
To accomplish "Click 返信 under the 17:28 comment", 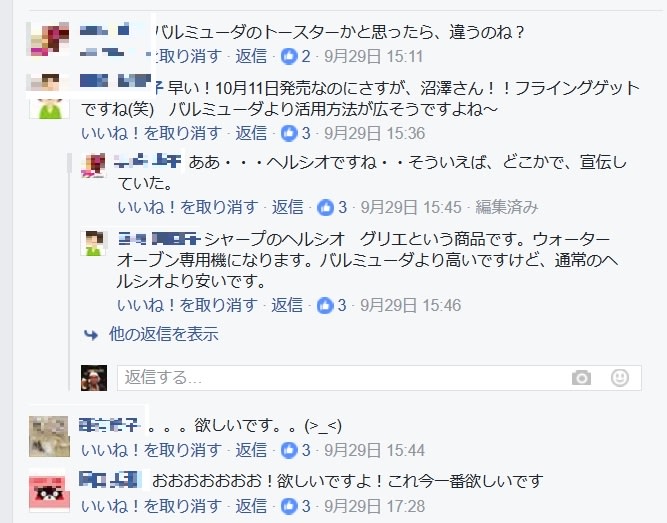I will pyautogui.click(x=251, y=506).
